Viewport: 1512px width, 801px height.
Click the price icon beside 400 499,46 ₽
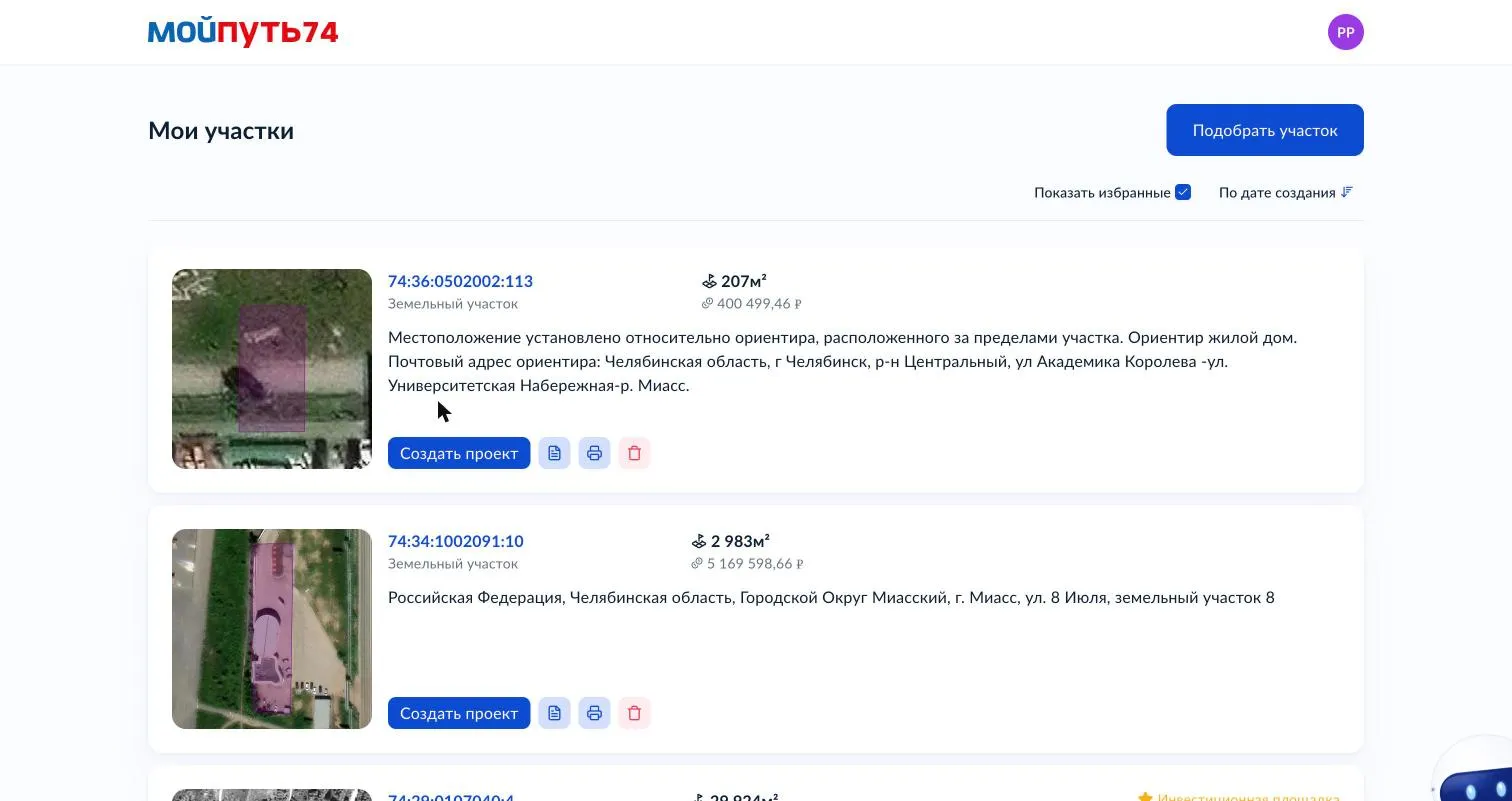pos(707,304)
